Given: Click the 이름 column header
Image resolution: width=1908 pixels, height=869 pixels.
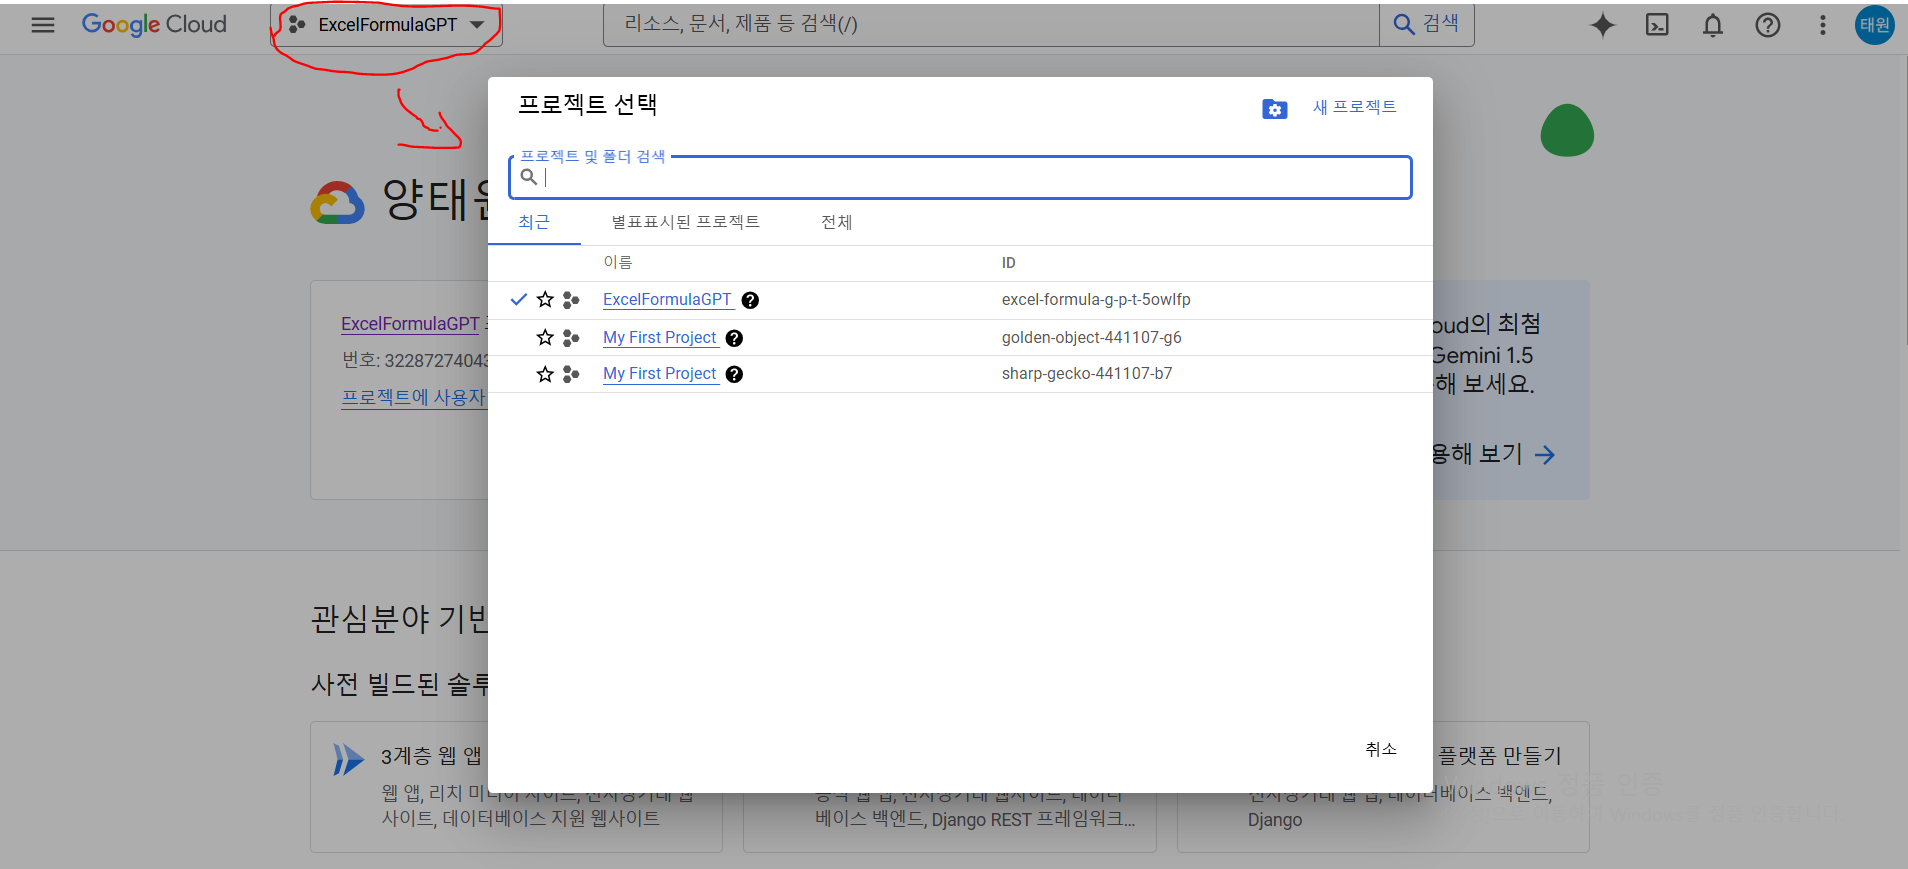Looking at the screenshot, I should coord(617,262).
